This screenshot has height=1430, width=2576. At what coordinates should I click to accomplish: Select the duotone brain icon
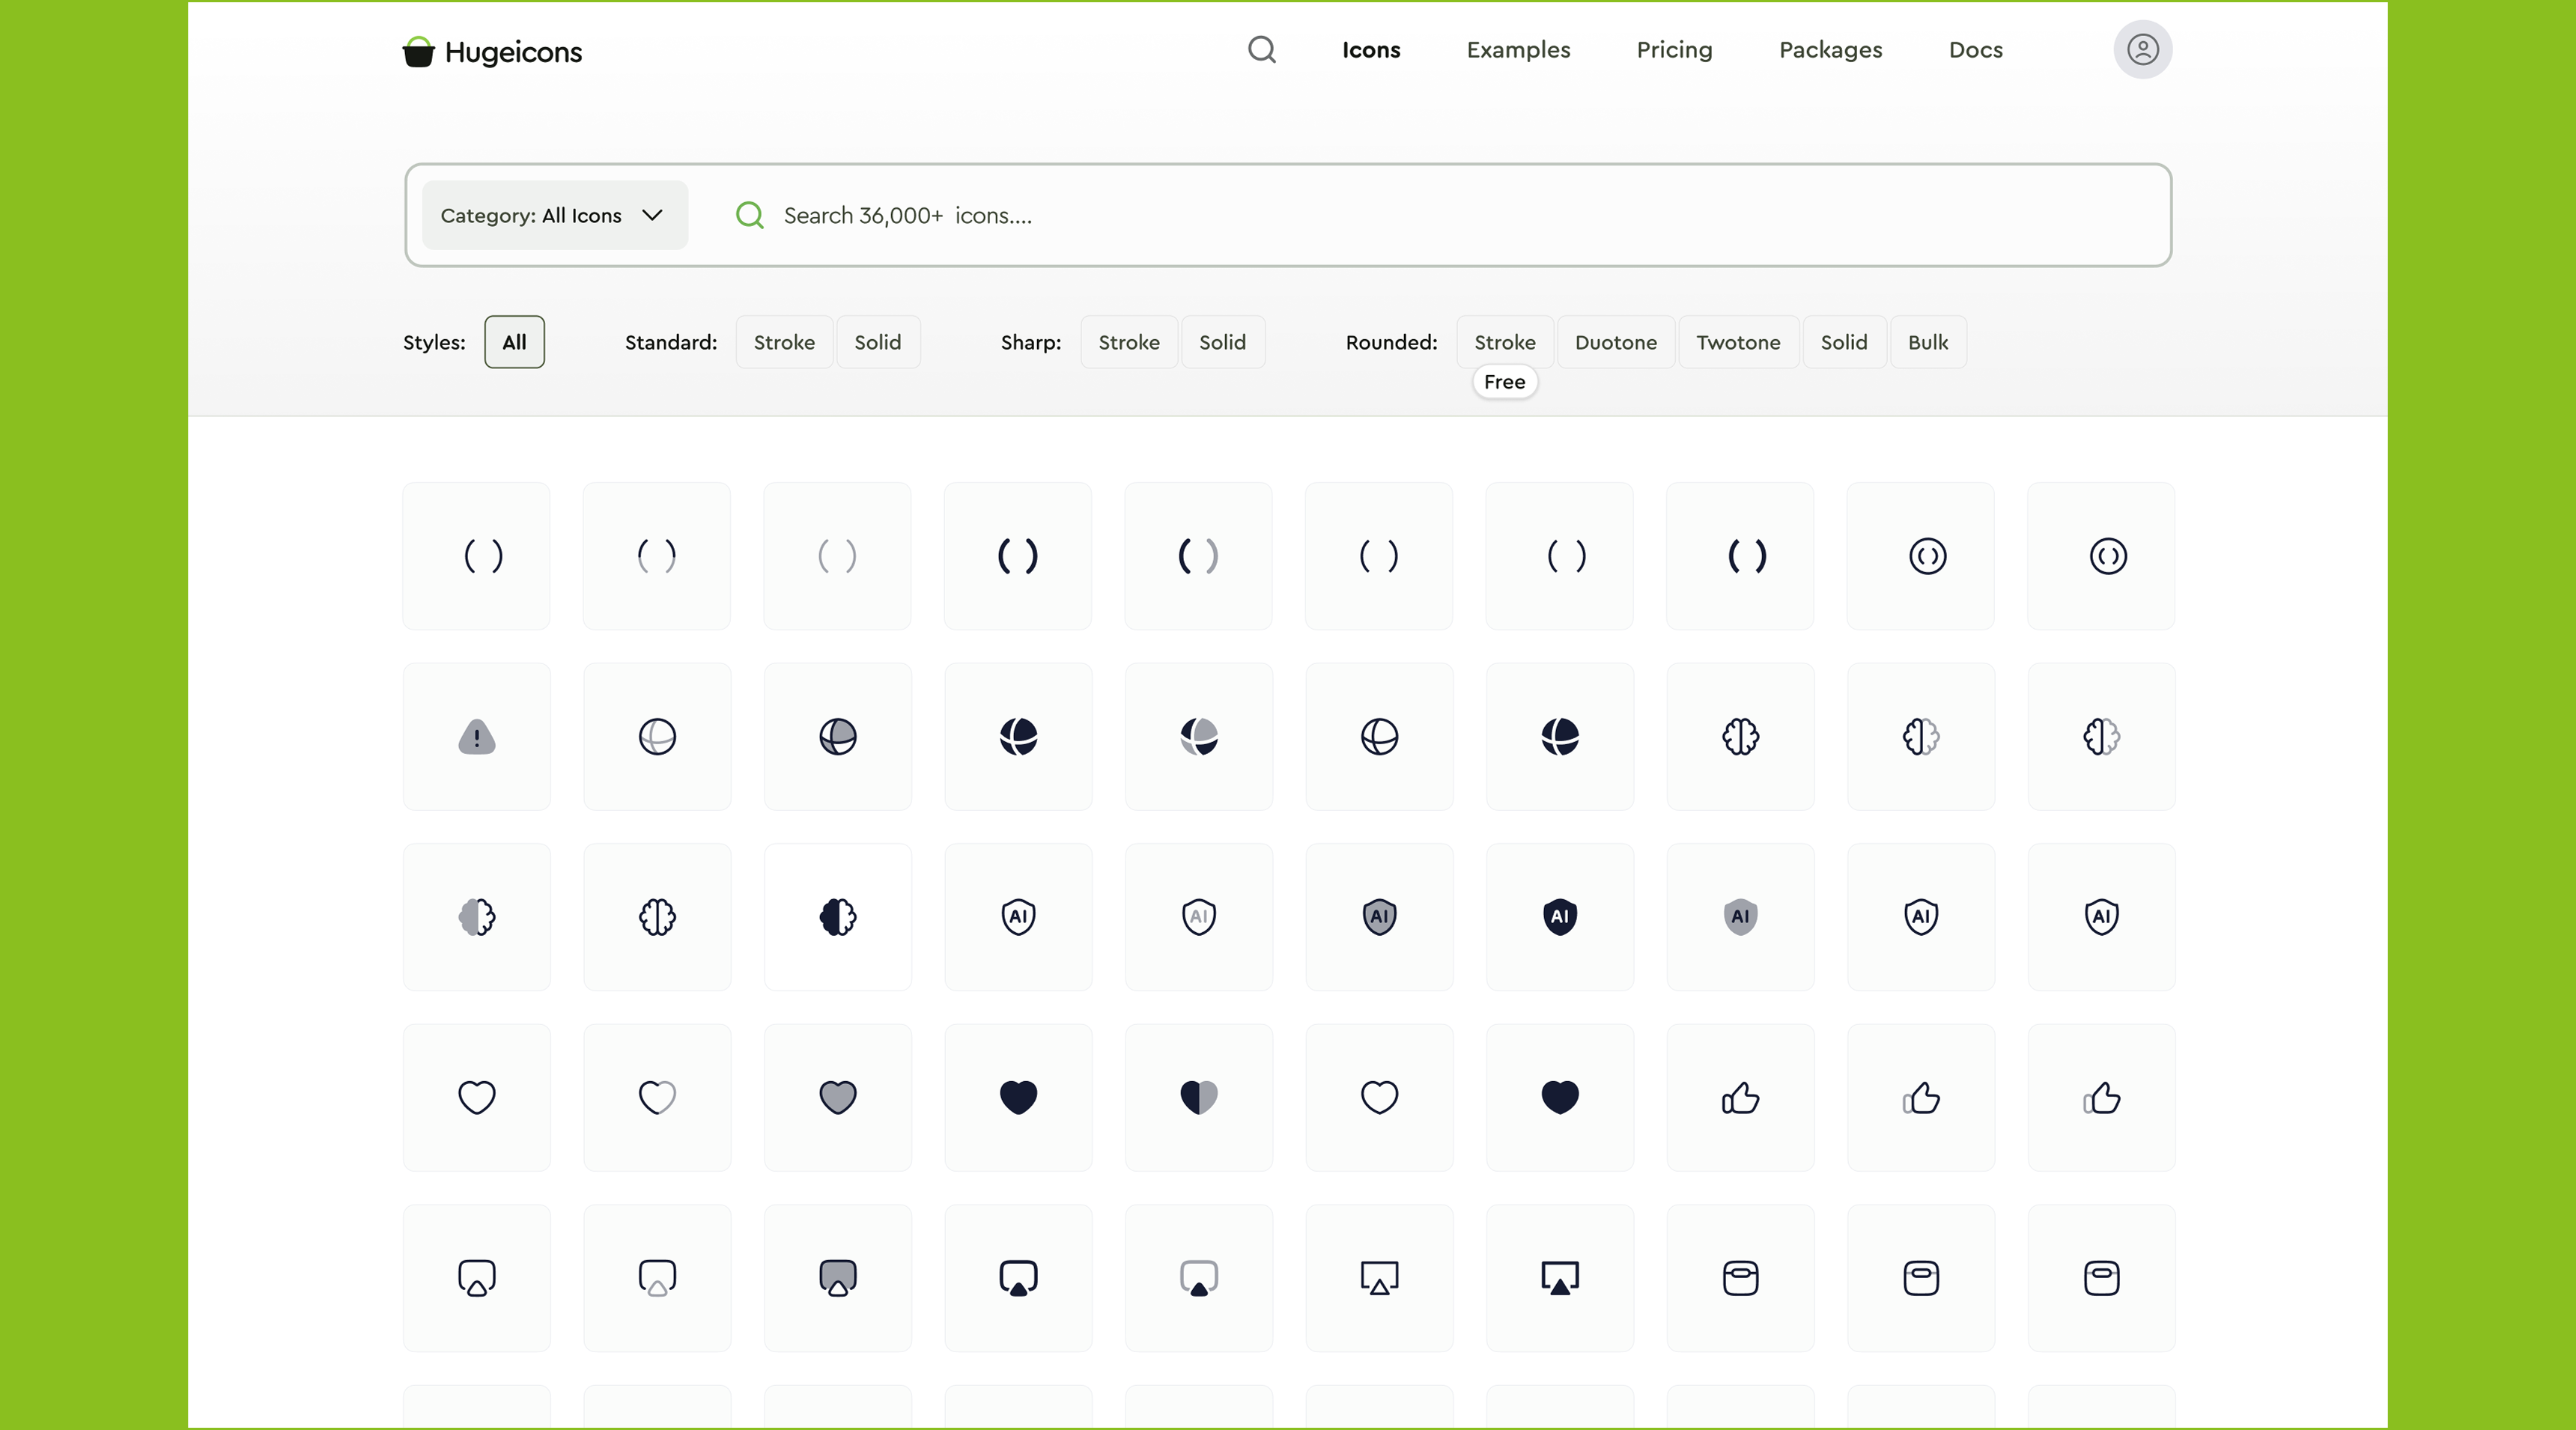(x=1920, y=737)
